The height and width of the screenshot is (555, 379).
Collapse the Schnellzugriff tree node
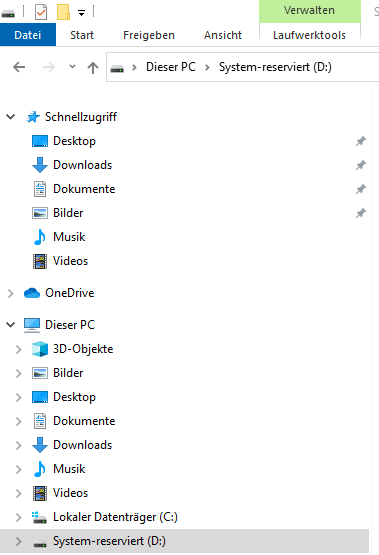tap(11, 116)
